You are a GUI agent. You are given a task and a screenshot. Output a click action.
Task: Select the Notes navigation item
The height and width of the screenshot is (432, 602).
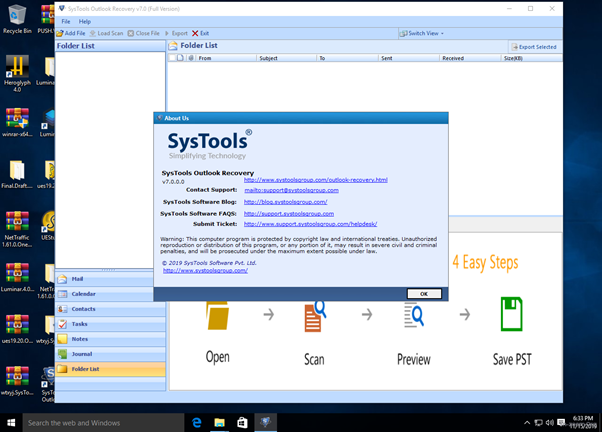coord(110,339)
